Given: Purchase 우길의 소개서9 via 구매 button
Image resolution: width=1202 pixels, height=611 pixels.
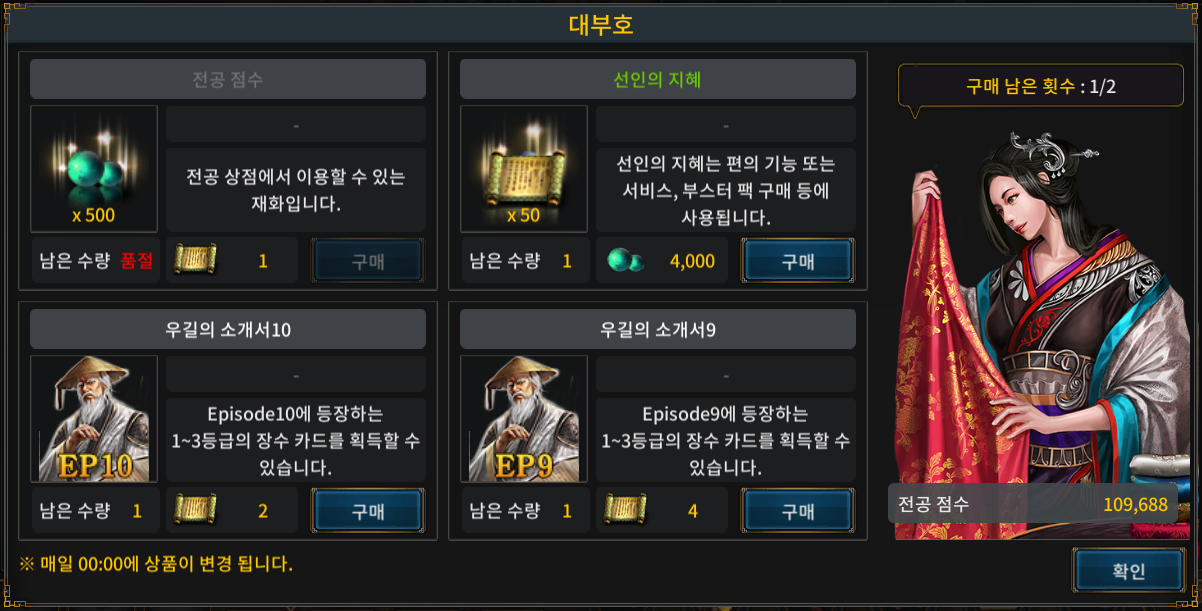Looking at the screenshot, I should click(798, 511).
